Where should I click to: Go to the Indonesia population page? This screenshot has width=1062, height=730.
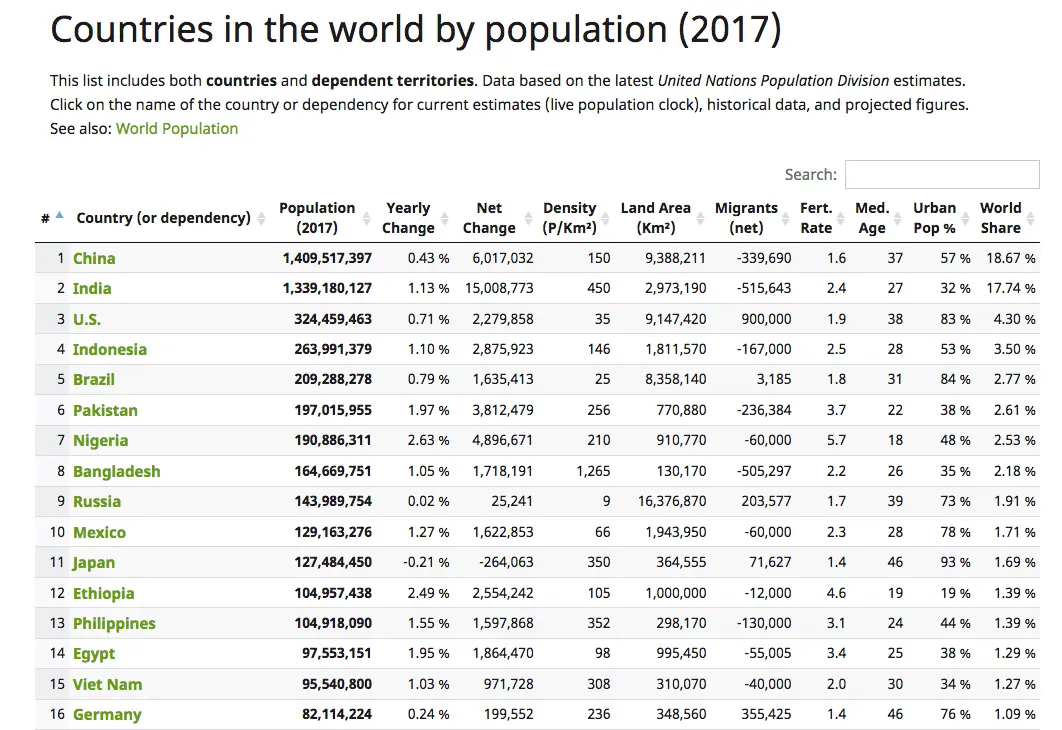tap(109, 349)
